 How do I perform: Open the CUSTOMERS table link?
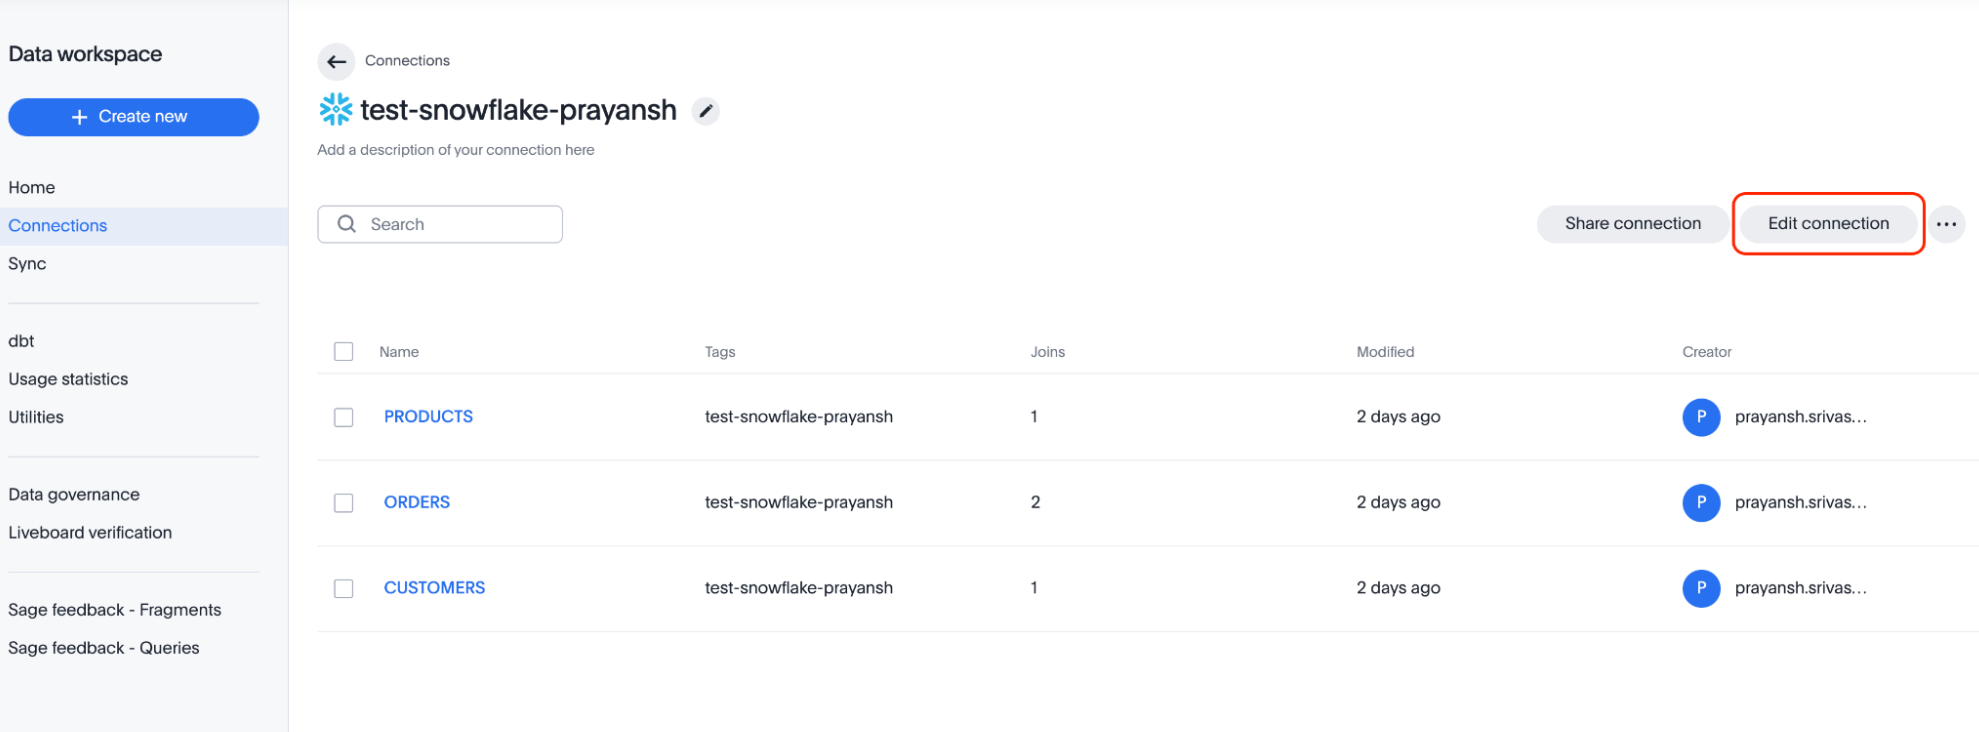(x=434, y=588)
